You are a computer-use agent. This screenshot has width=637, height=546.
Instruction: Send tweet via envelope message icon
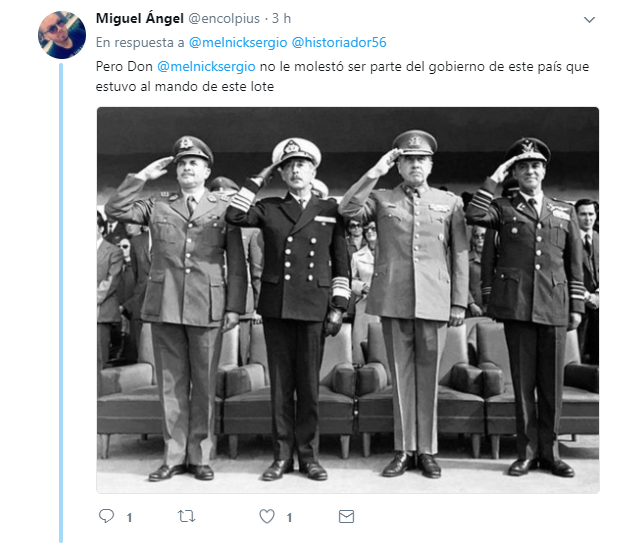347,516
